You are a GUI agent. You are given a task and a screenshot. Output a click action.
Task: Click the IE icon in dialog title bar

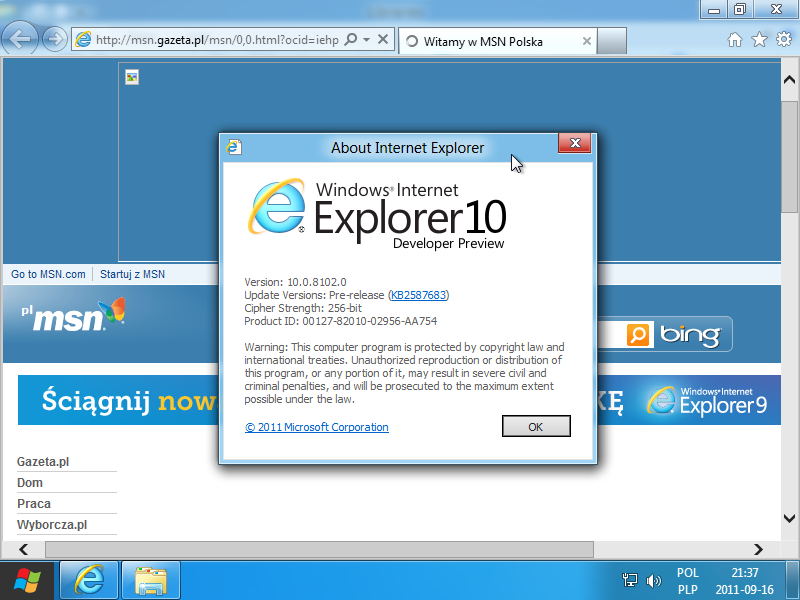pos(234,147)
